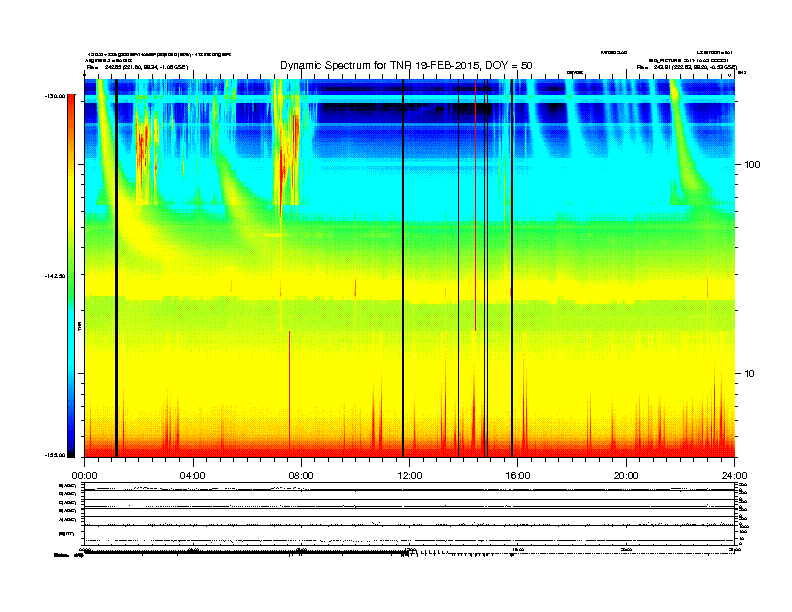Click the 100 frequency axis label
This screenshot has width=792, height=612.
(x=752, y=165)
